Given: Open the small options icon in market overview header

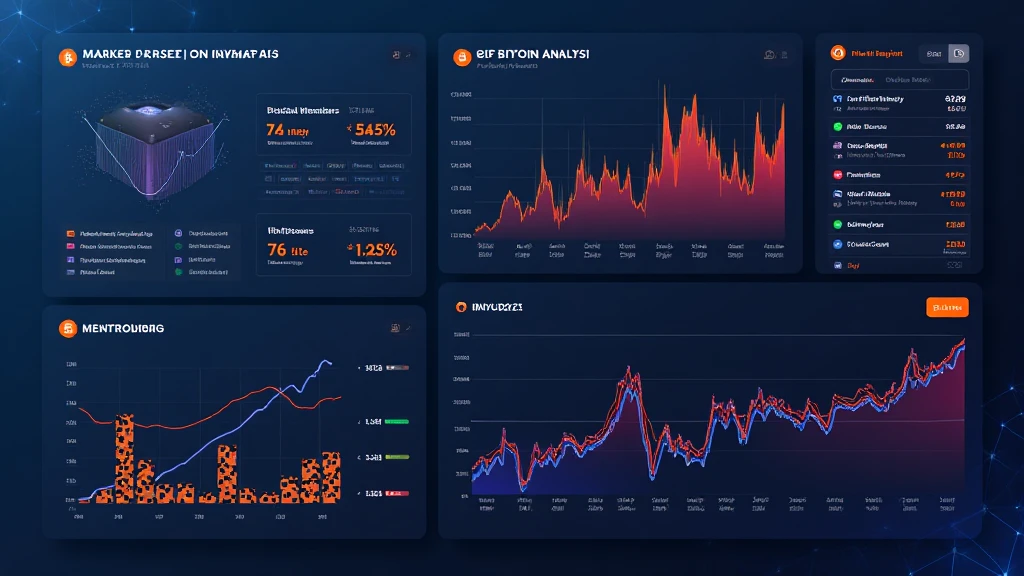Looking at the screenshot, I should (x=396, y=56).
